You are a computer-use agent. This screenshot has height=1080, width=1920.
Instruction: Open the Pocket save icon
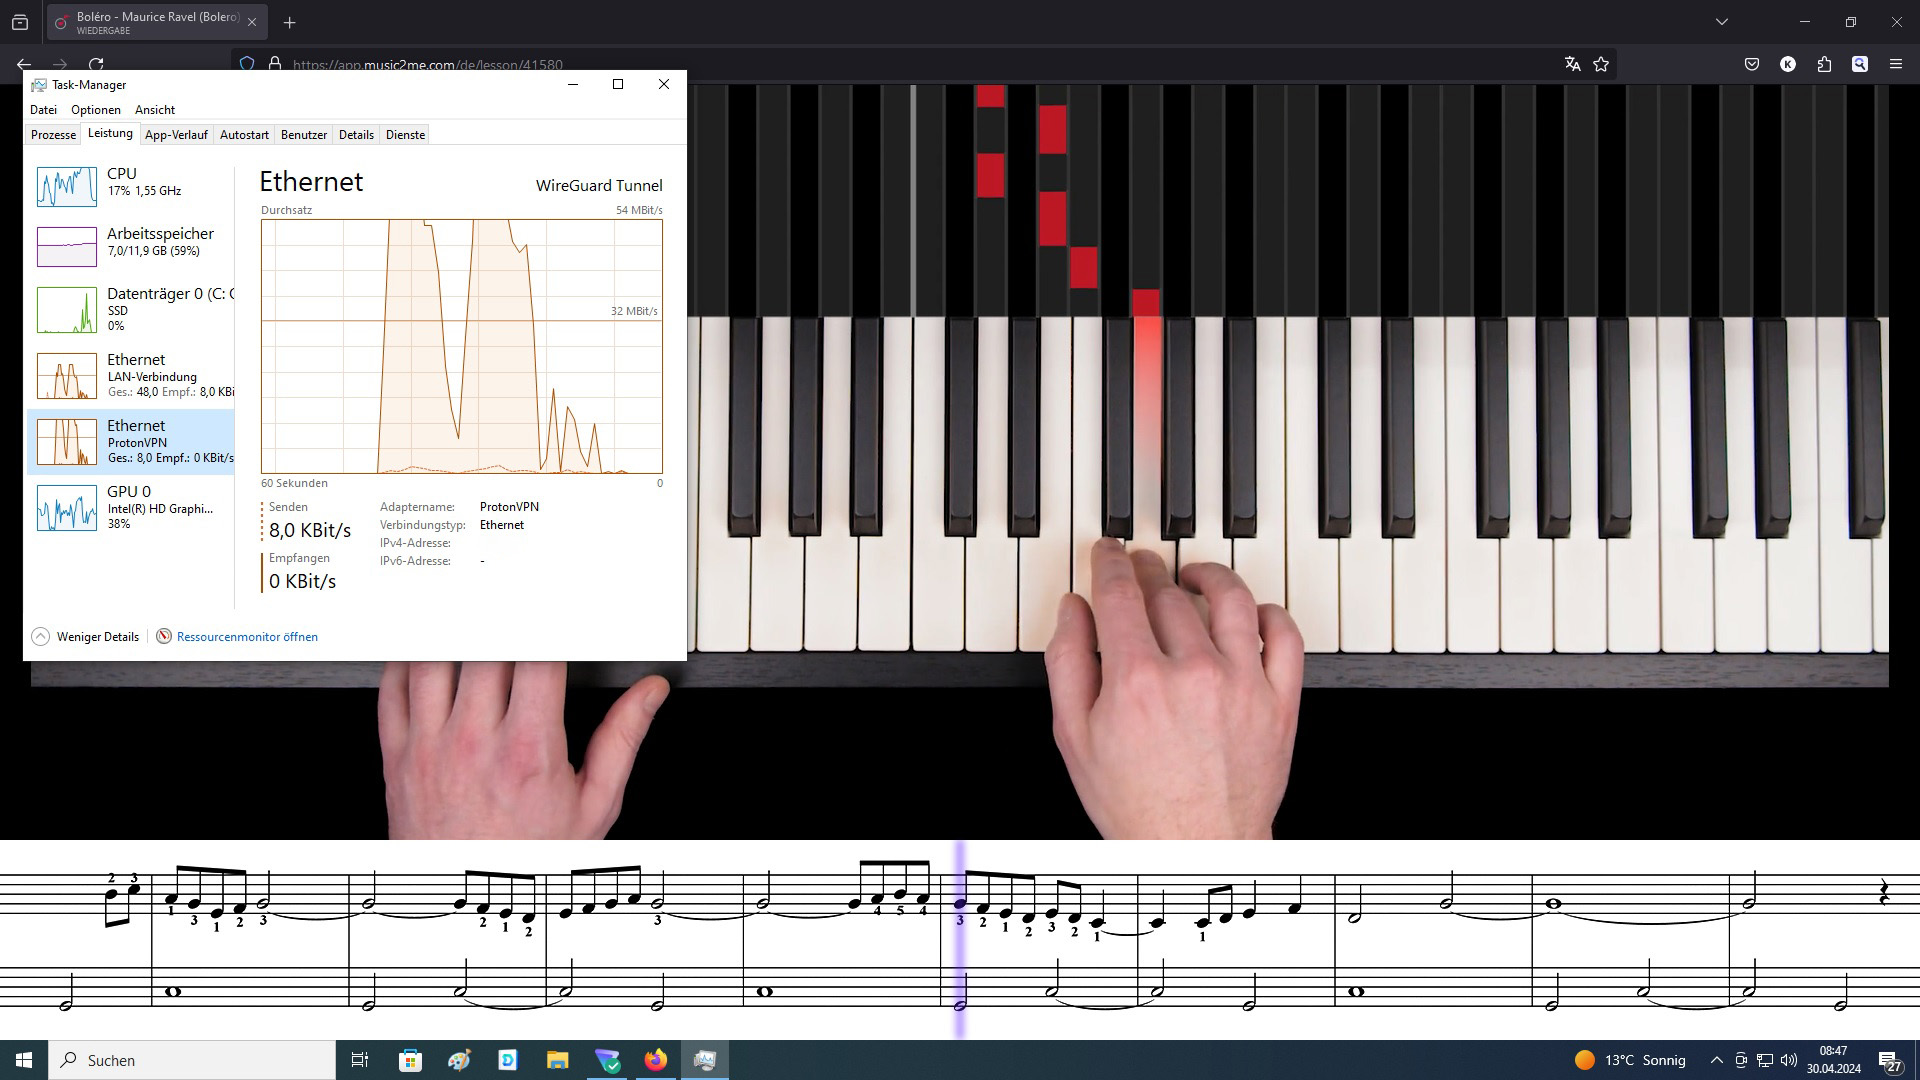(1752, 64)
